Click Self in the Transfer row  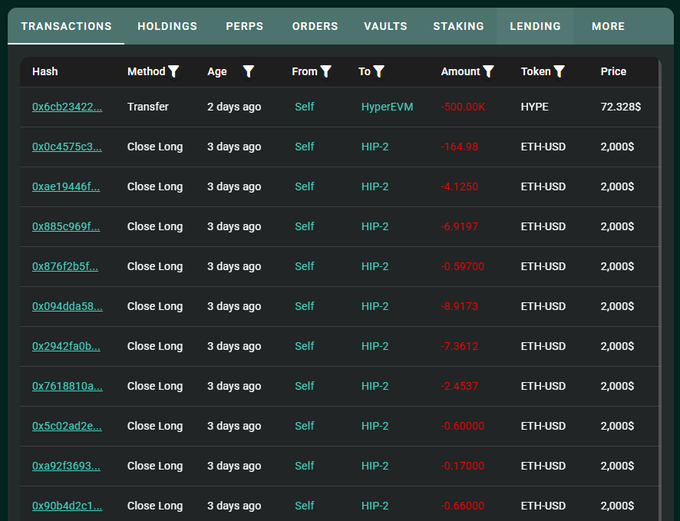tap(304, 107)
